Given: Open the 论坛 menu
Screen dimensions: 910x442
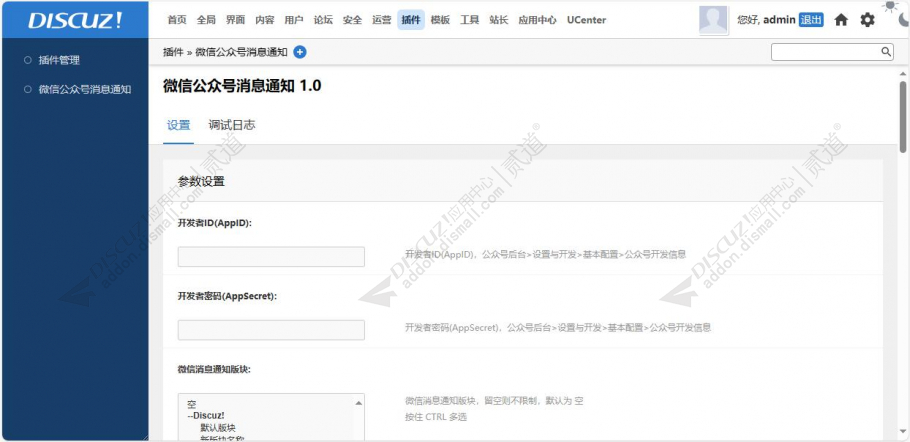Looking at the screenshot, I should click(x=323, y=20).
